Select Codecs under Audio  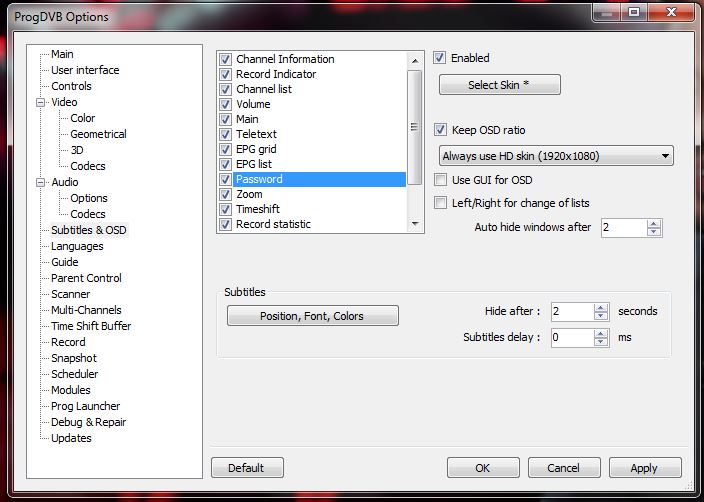(88, 214)
